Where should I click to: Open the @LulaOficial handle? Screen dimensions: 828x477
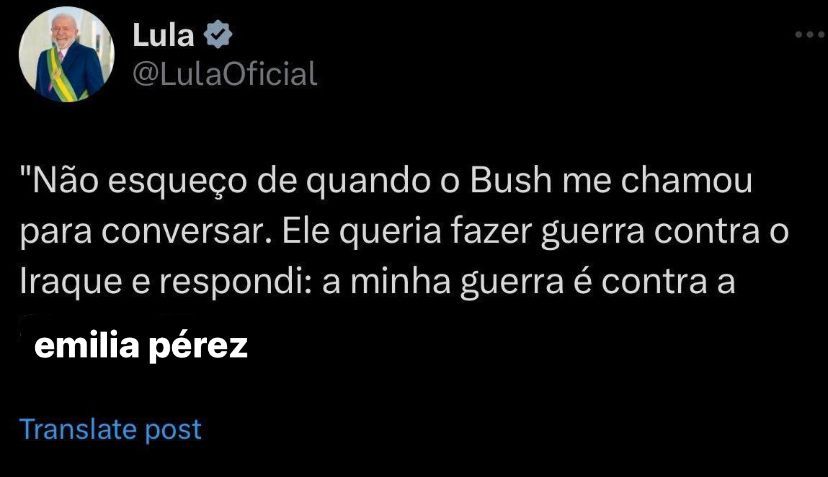coord(224,73)
